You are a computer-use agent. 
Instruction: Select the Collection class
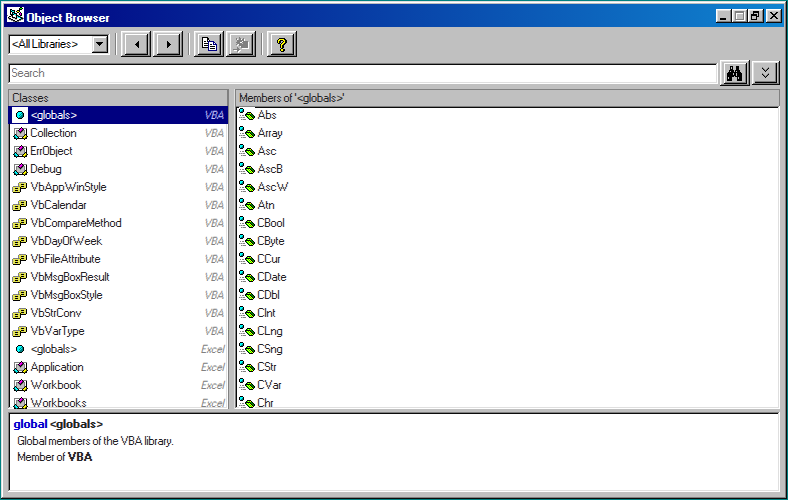pyautogui.click(x=119, y=133)
